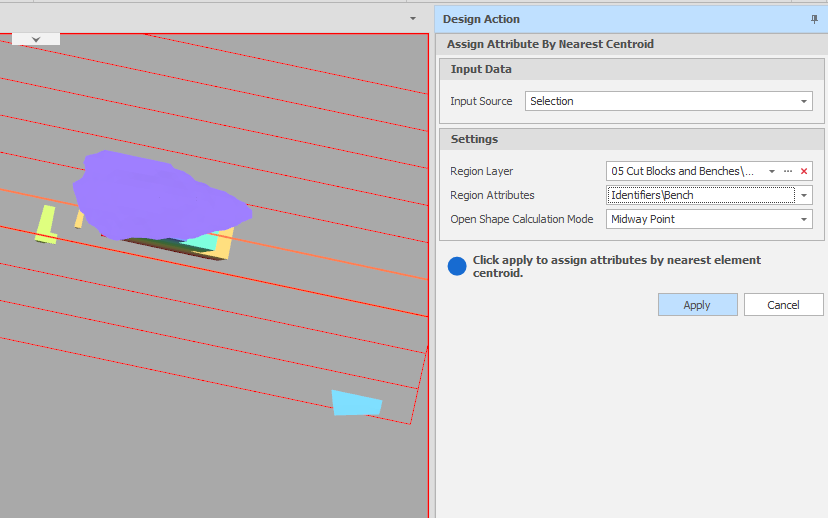Expand the viewport chevron toolbar toggle
Screen dimensions: 828x518
35,39
